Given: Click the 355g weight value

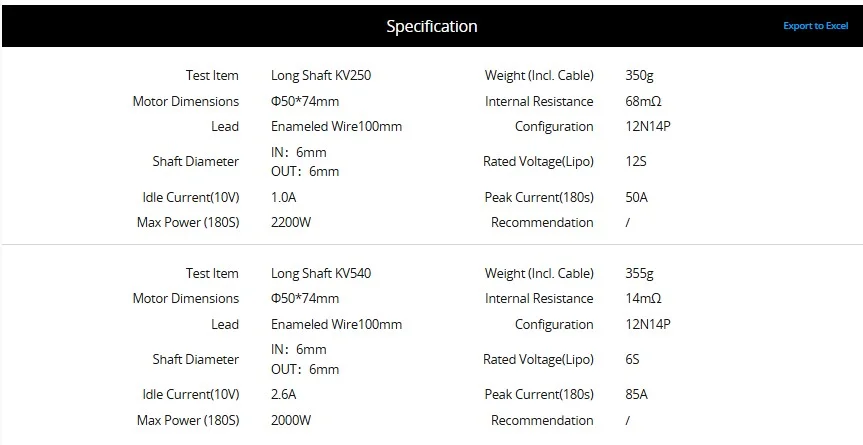Looking at the screenshot, I should (x=640, y=273).
